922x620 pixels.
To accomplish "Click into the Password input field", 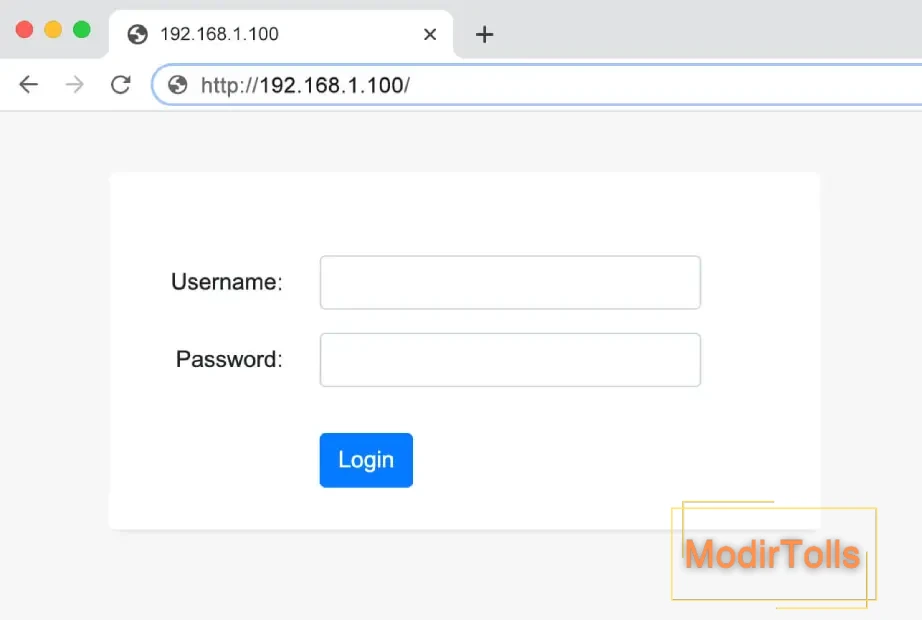I will point(510,359).
